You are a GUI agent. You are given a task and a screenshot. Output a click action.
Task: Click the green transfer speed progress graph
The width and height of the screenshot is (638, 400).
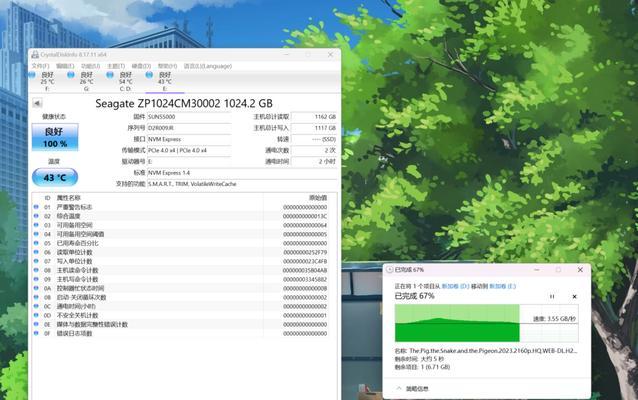487,323
